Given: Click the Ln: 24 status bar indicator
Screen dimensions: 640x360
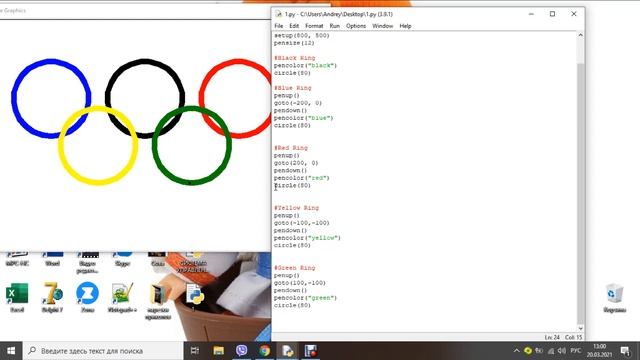Looking at the screenshot, I should [x=552, y=337].
